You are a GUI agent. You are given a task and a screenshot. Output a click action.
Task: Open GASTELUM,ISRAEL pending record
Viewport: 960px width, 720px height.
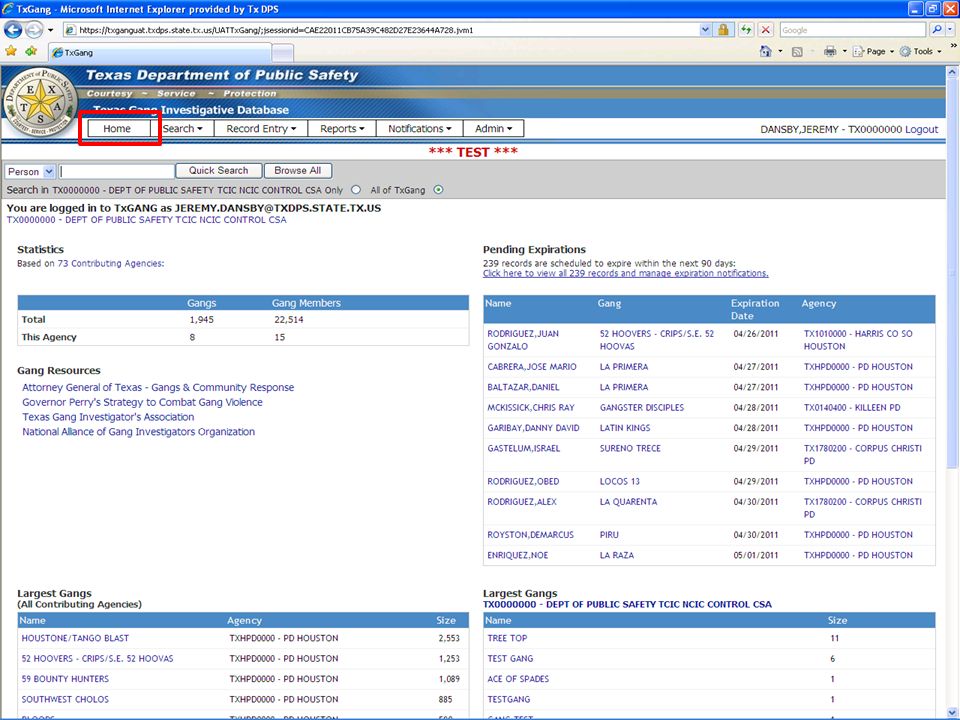[523, 448]
